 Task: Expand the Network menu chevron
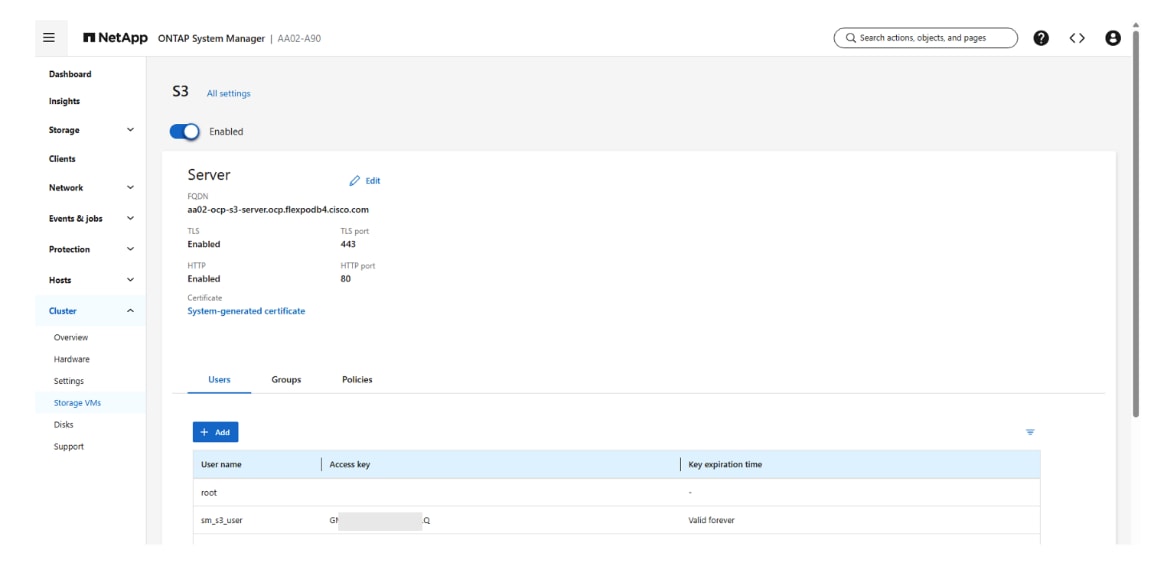pyautogui.click(x=130, y=188)
